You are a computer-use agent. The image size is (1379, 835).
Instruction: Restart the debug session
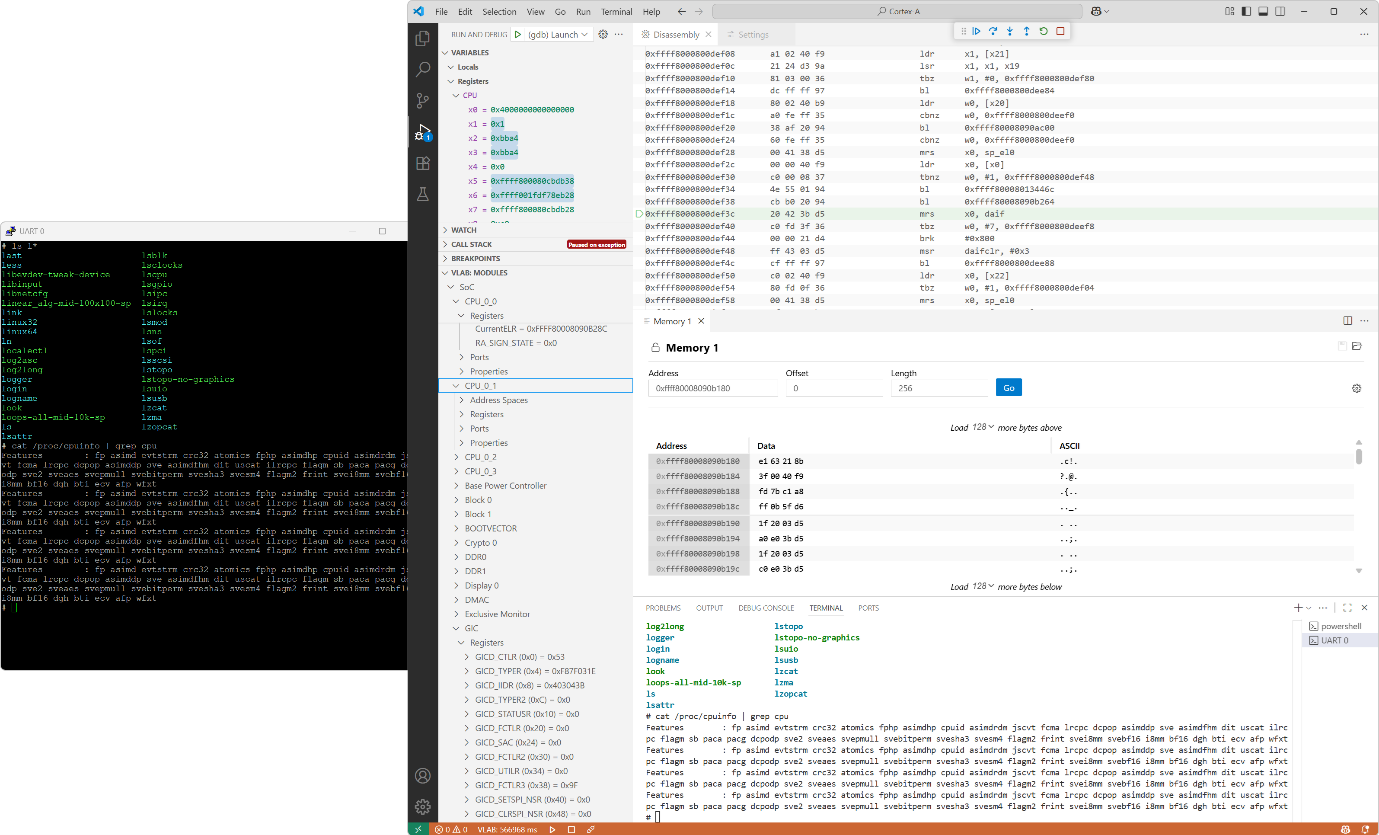[1044, 31]
